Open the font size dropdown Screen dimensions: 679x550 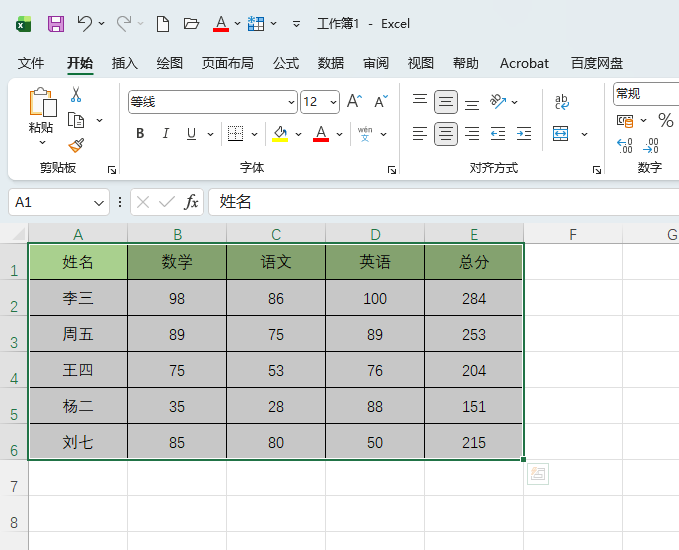click(x=333, y=103)
